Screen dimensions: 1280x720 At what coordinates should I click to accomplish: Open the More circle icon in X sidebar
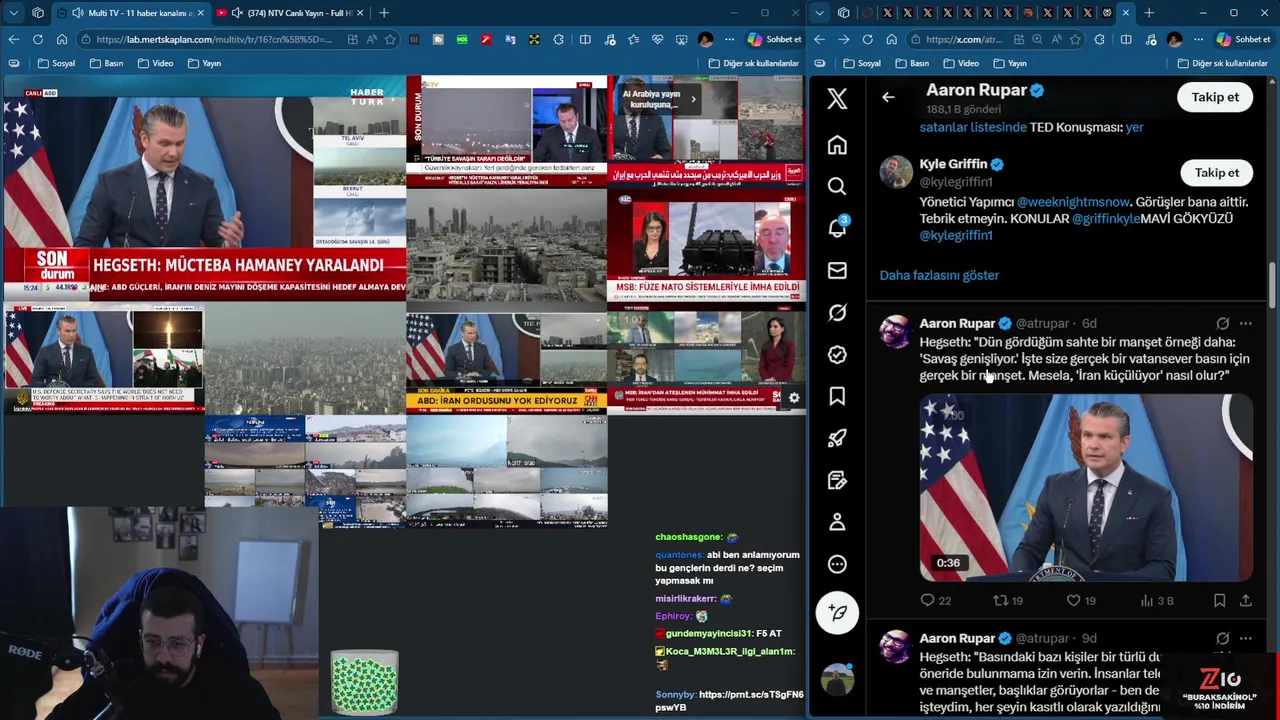[837, 564]
